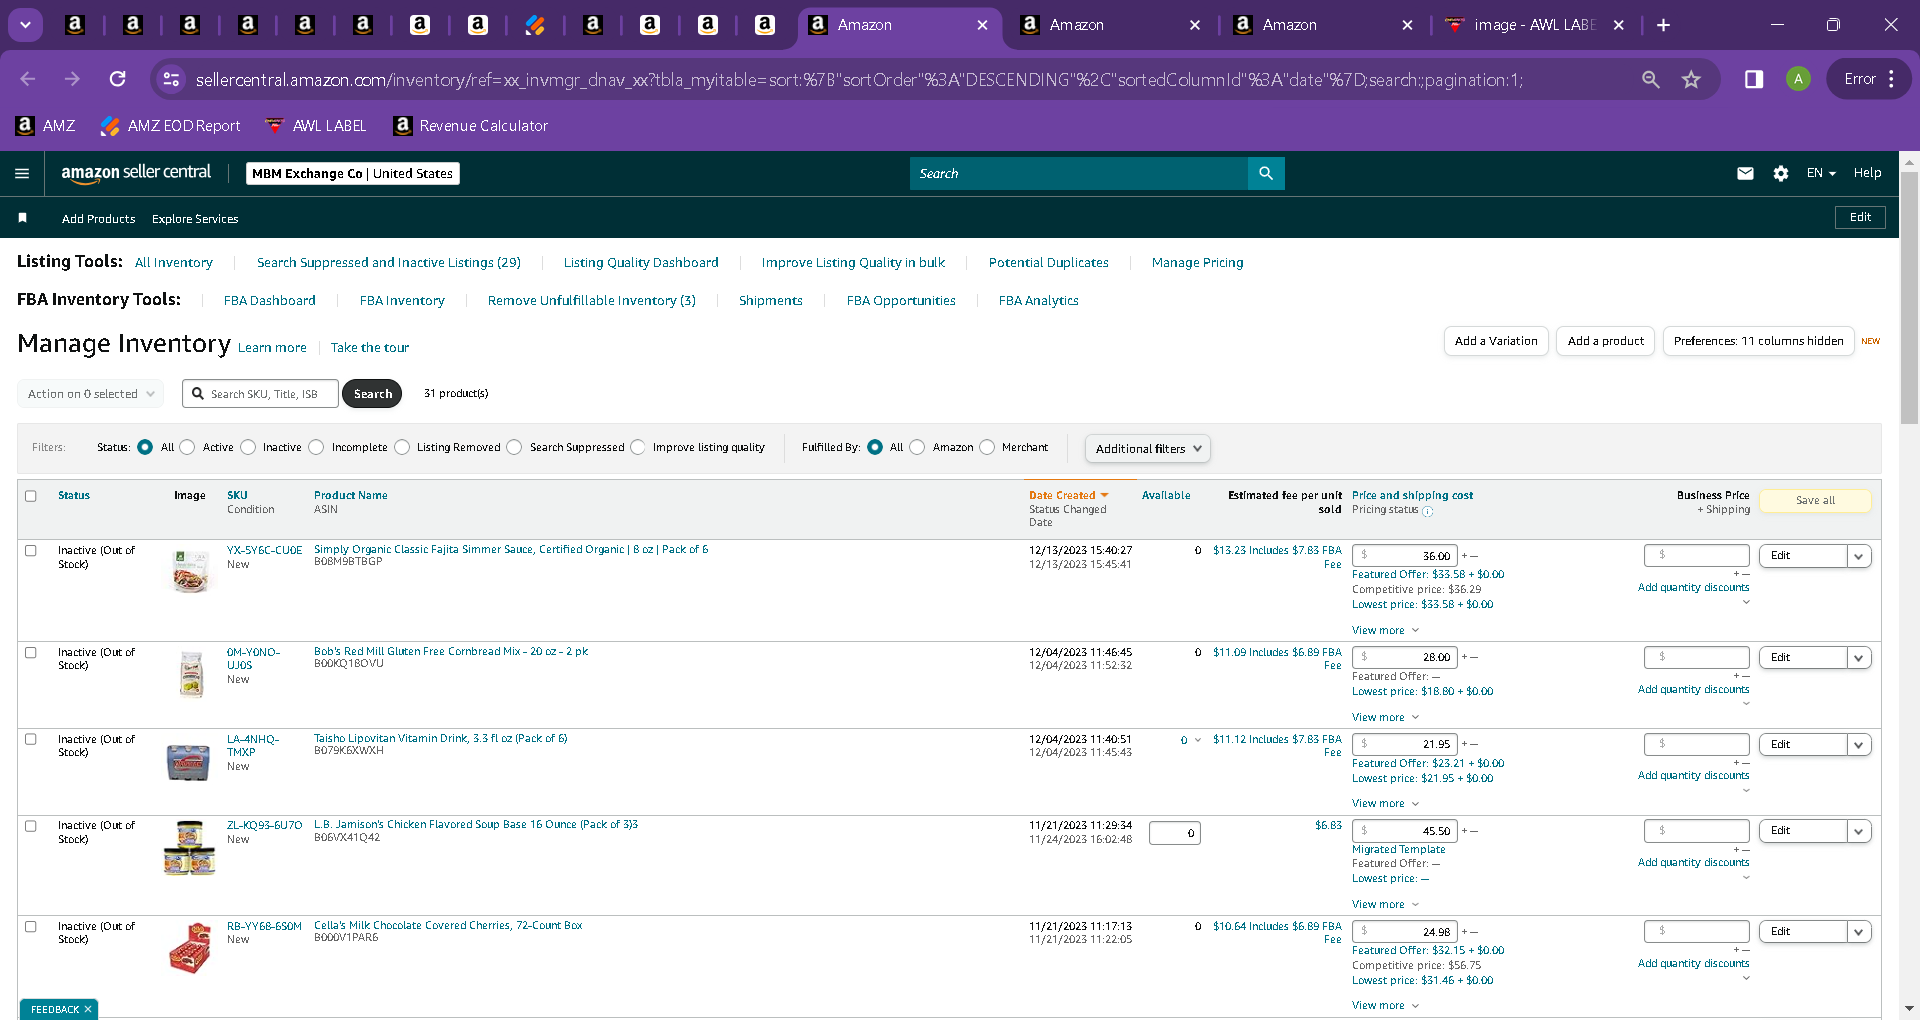Expand View more for Fajita Simmer Sauce row
The width and height of the screenshot is (1920, 1020).
tap(1385, 630)
